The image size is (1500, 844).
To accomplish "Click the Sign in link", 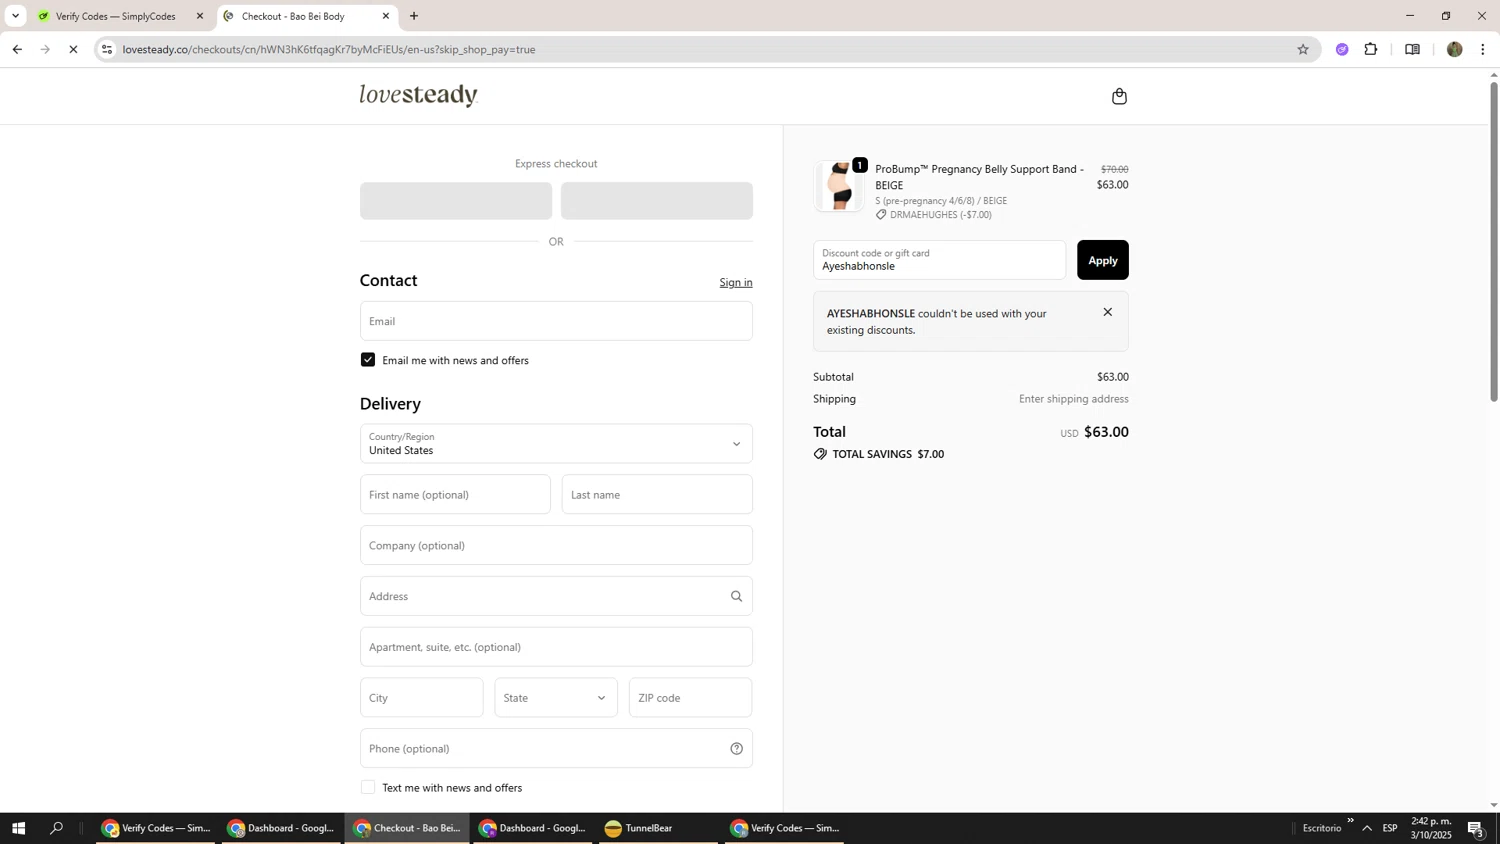I will coord(736,282).
